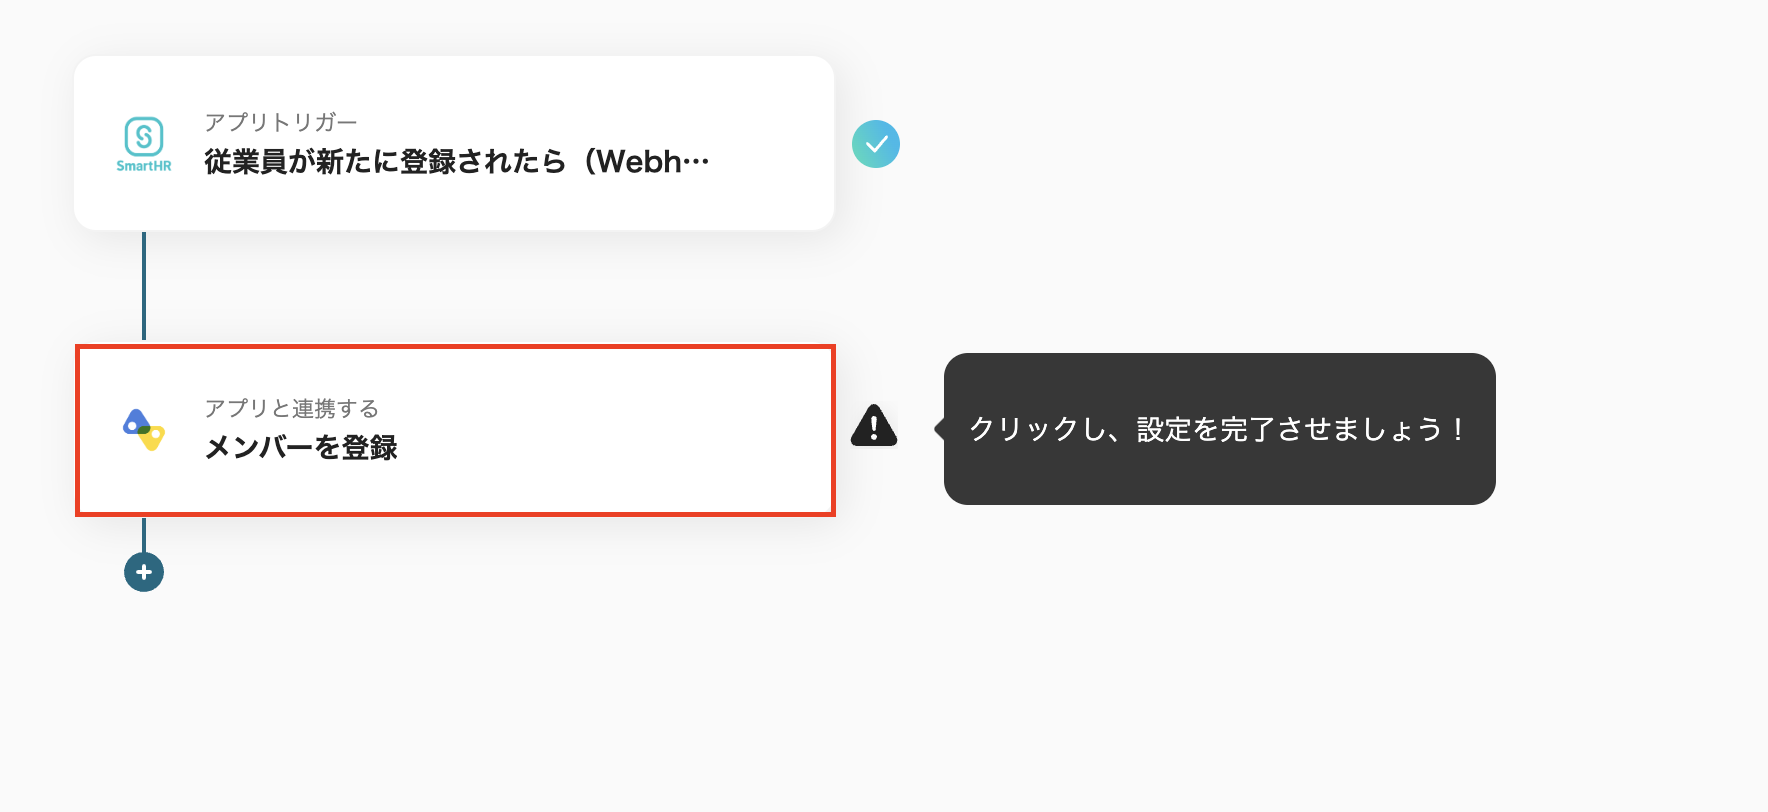Select the exclamation mark inside the warning badge

(873, 429)
